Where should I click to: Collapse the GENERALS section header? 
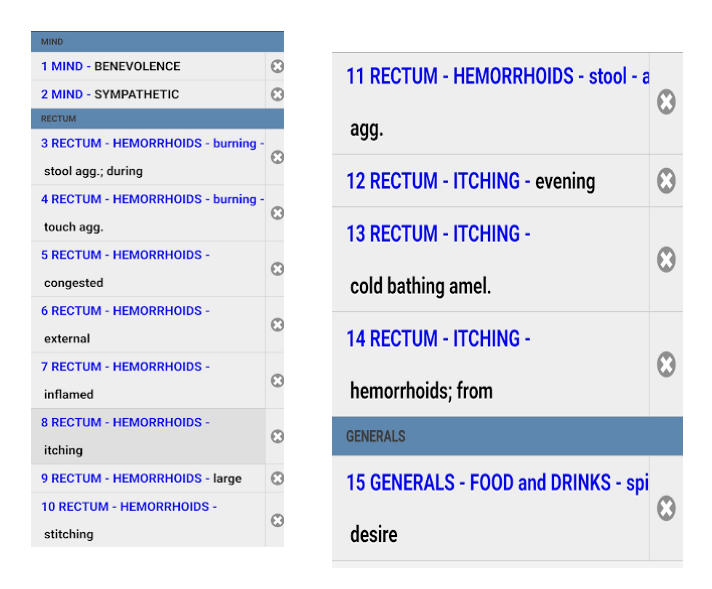click(506, 436)
